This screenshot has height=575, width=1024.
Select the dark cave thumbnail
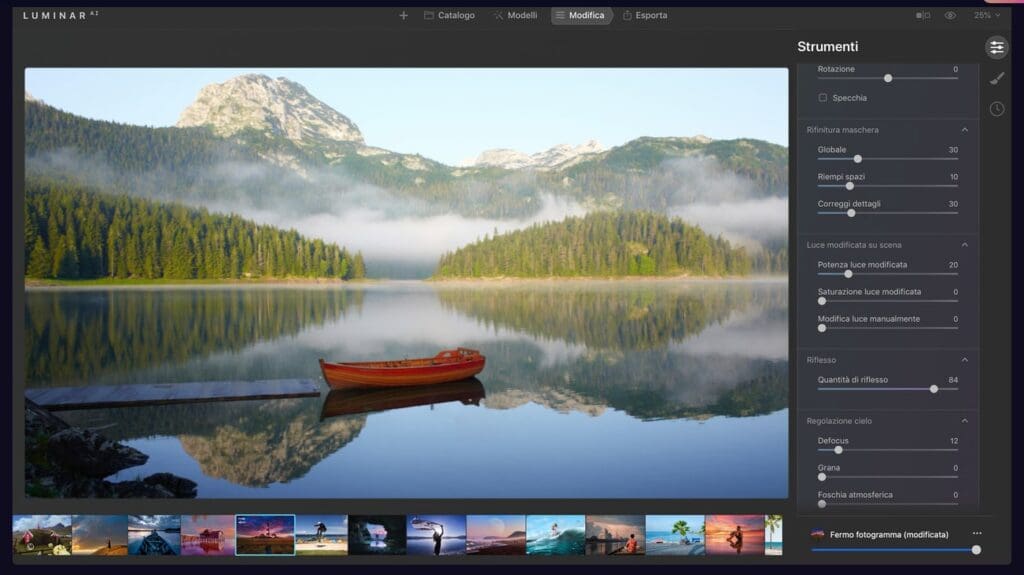[x=377, y=535]
